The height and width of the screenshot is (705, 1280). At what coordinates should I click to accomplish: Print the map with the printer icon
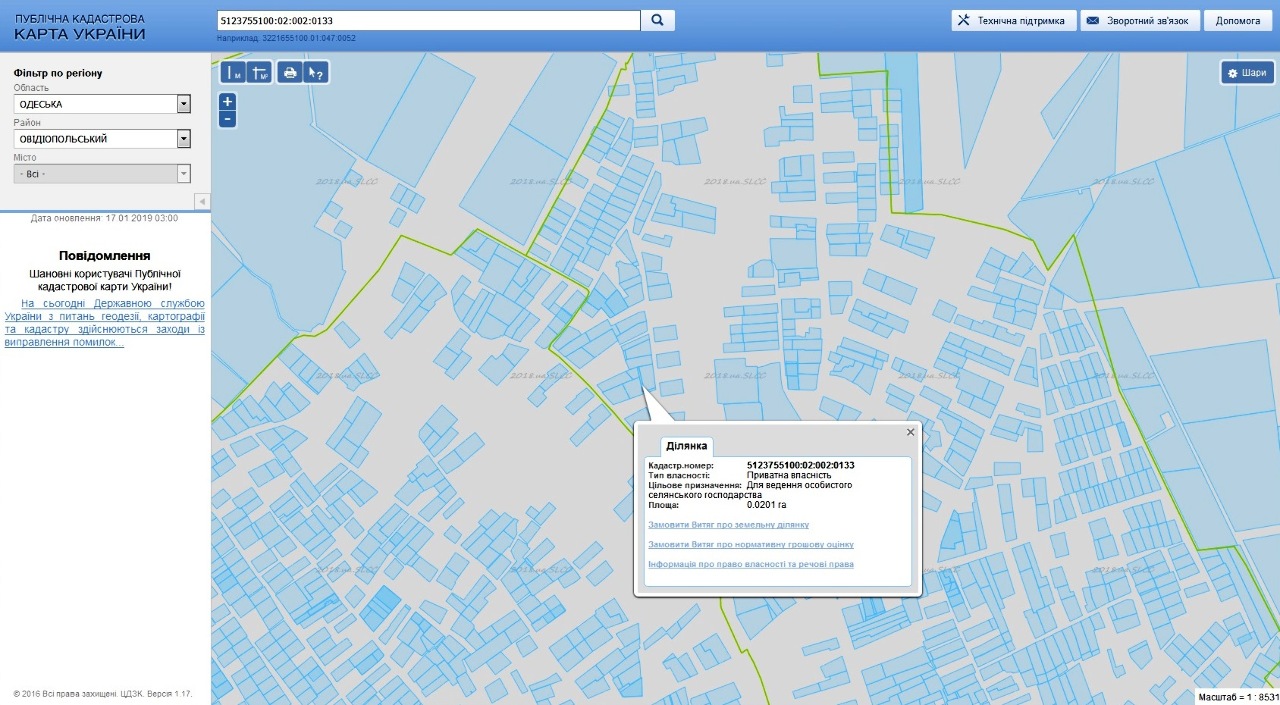(x=290, y=72)
